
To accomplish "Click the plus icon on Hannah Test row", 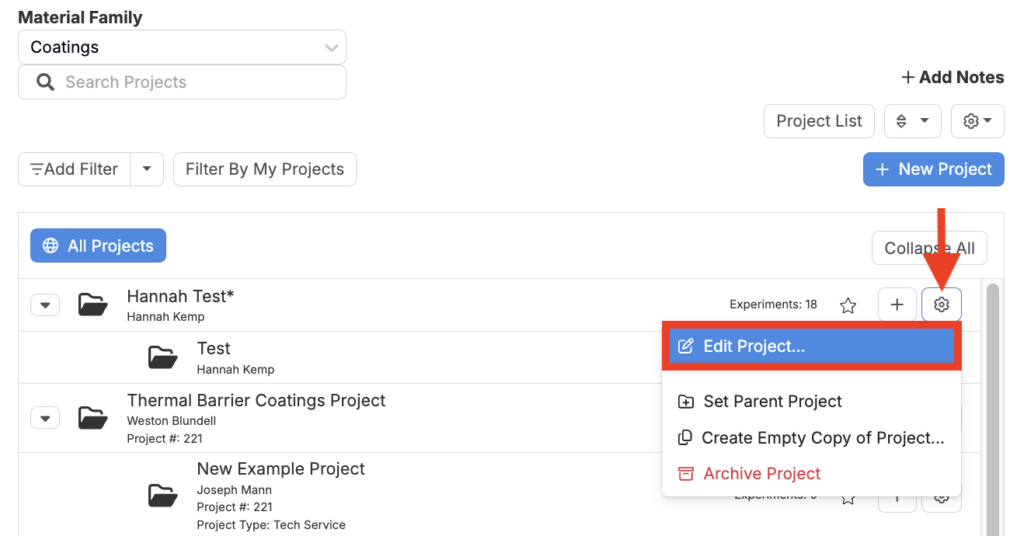I will coord(897,305).
